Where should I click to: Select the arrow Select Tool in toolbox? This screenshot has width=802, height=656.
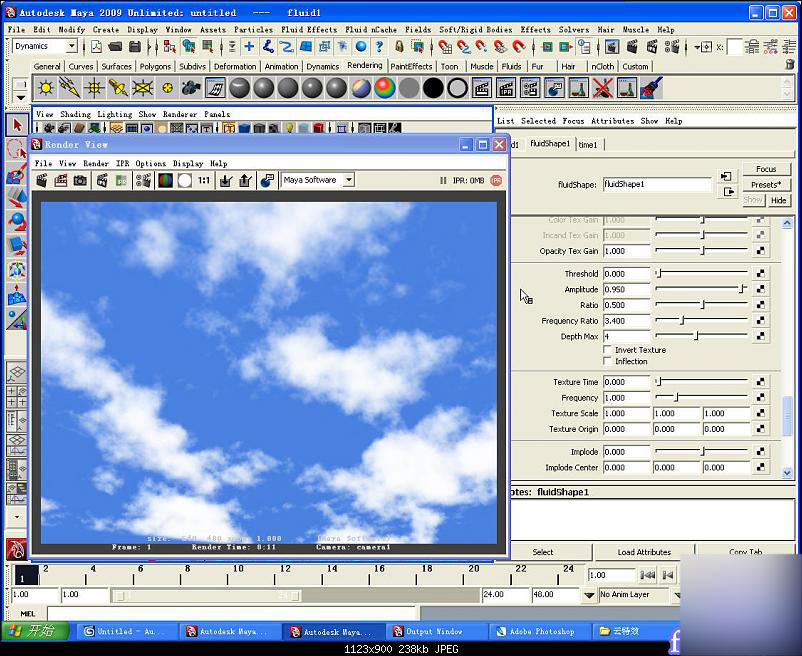tap(17, 125)
